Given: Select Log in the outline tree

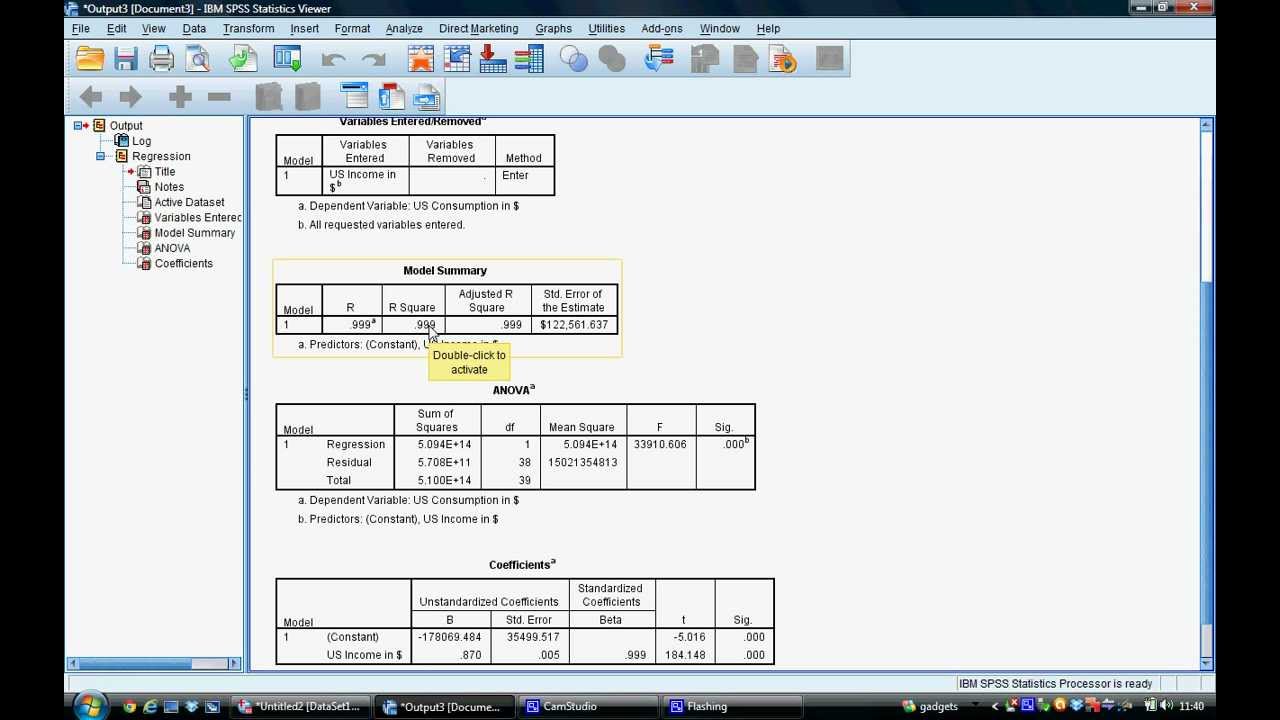Looking at the screenshot, I should [x=141, y=141].
